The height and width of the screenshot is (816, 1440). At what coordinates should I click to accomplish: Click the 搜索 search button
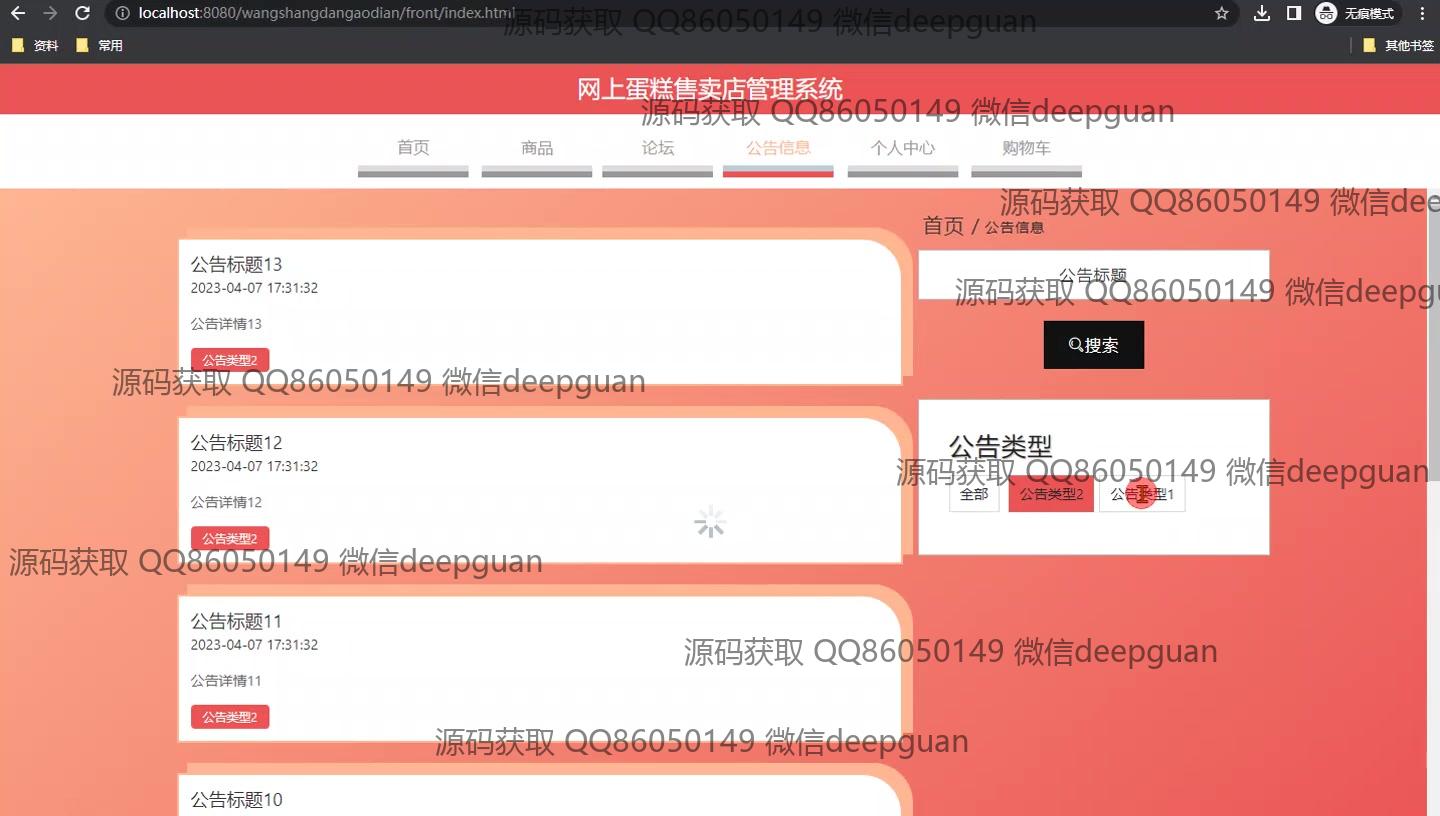click(1094, 345)
